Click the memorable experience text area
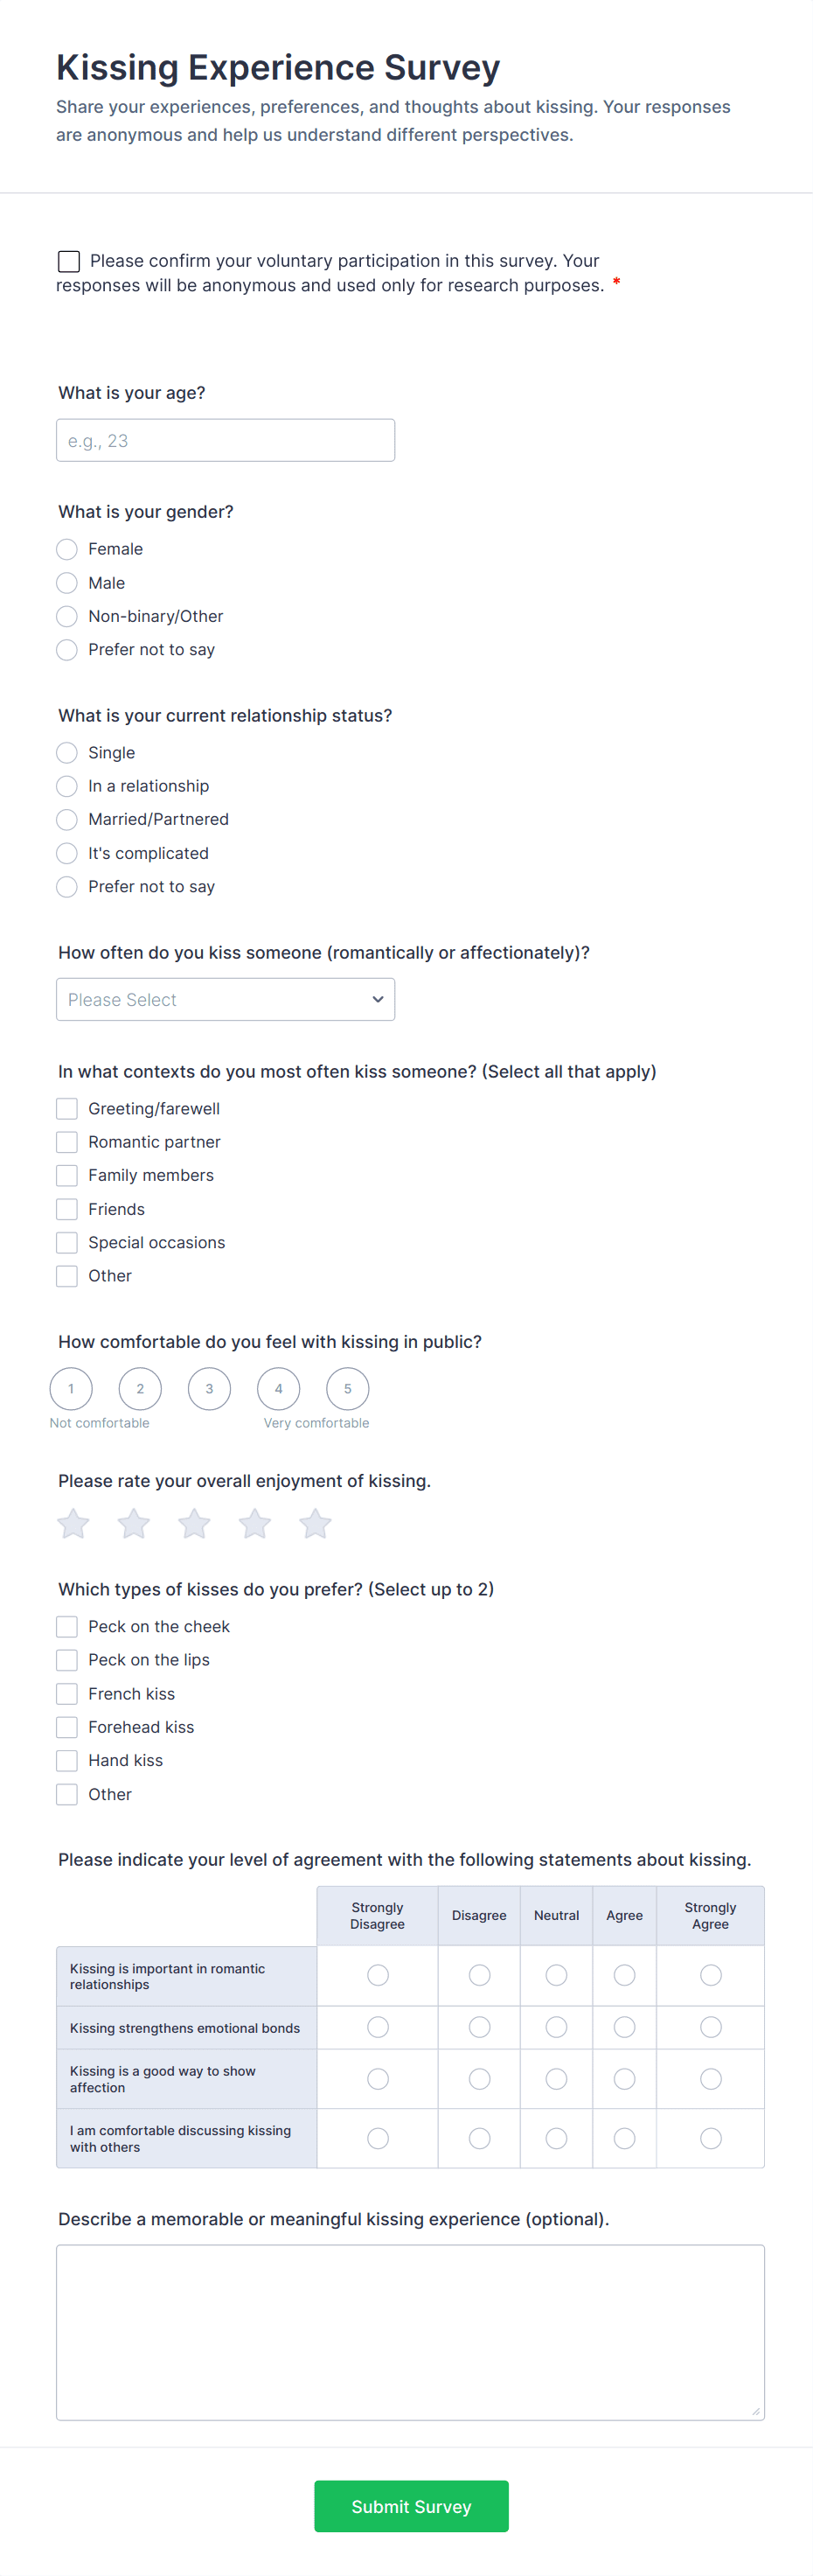813x2576 pixels. pyautogui.click(x=410, y=2332)
